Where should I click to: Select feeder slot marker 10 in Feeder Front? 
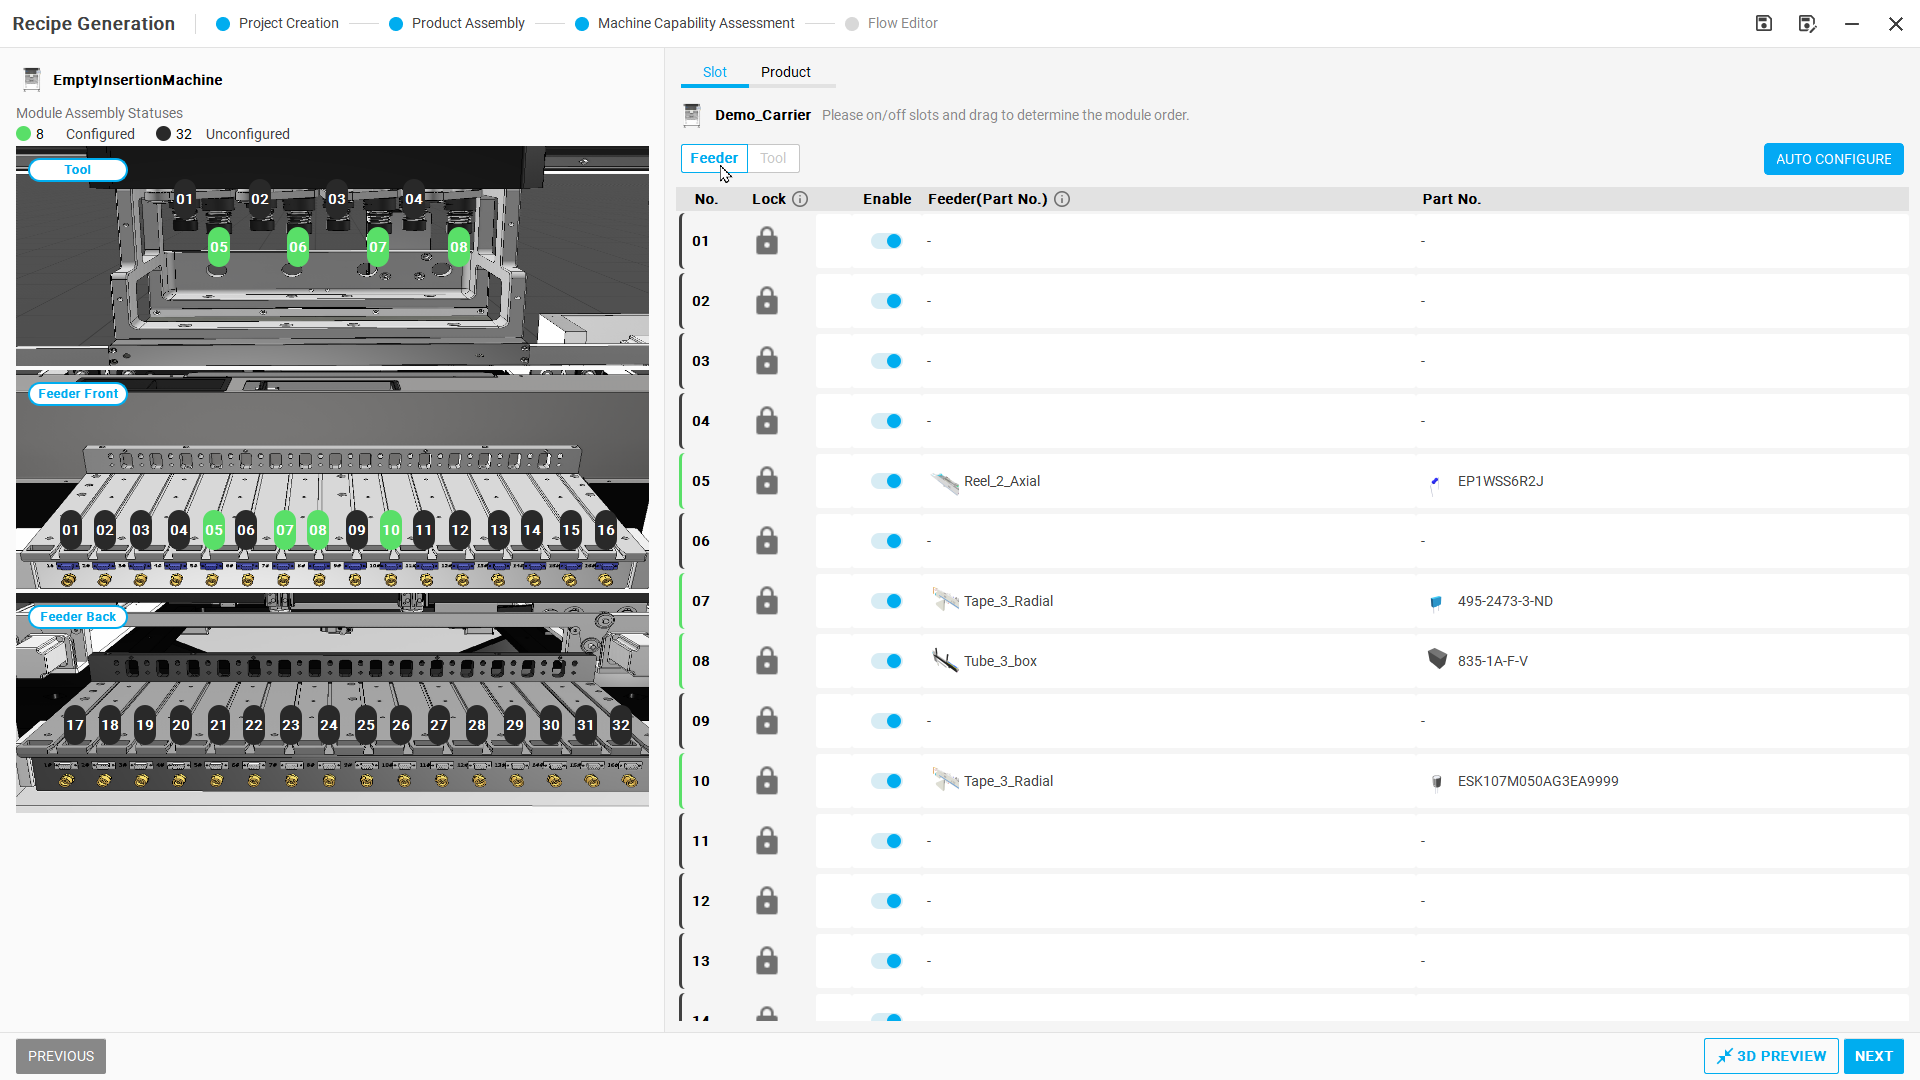pos(391,530)
